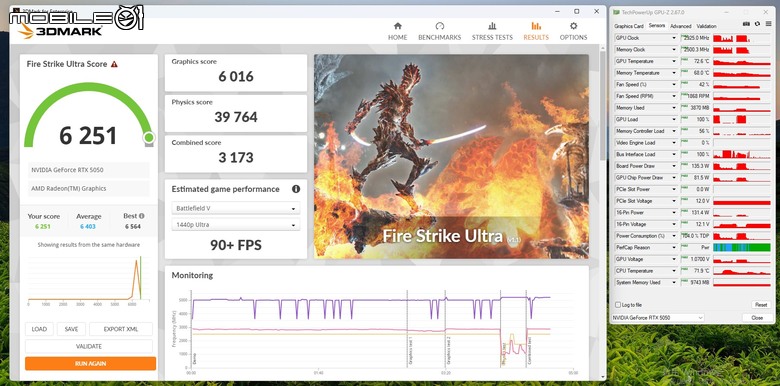Select the GPU-Z Sensors tab
780x386 pixels.
(x=657, y=26)
